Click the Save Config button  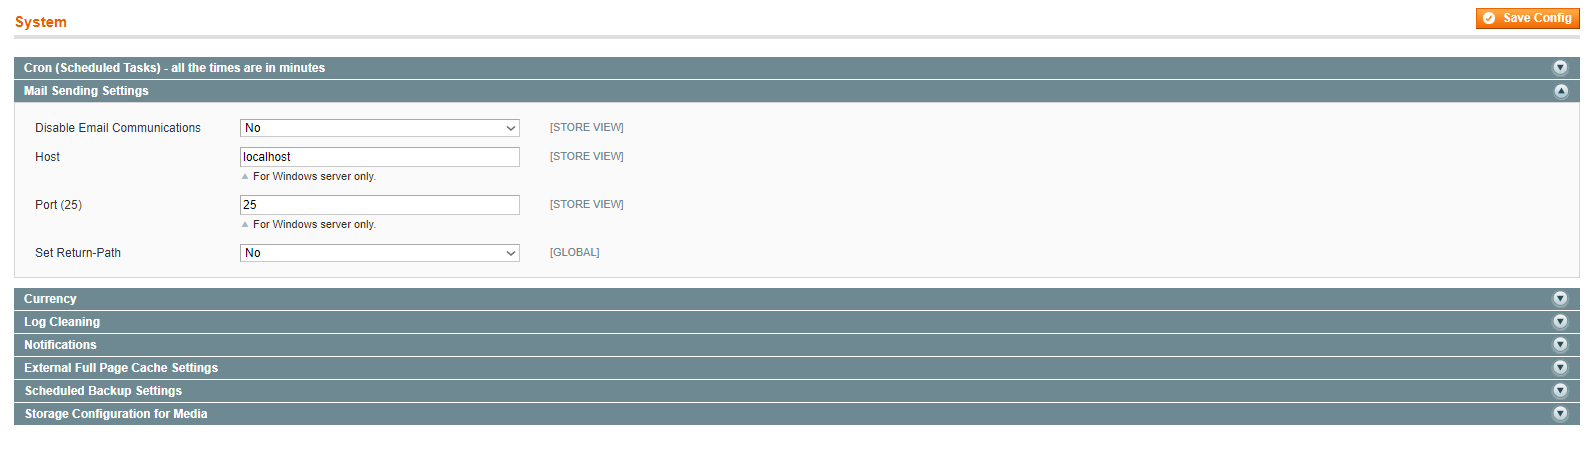tap(1528, 18)
